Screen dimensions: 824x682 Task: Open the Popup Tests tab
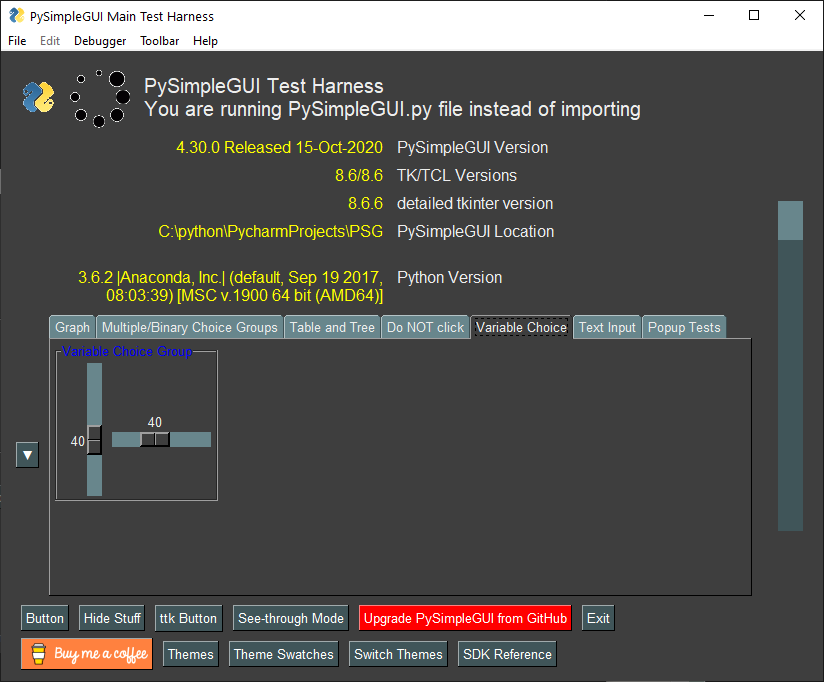pyautogui.click(x=684, y=327)
